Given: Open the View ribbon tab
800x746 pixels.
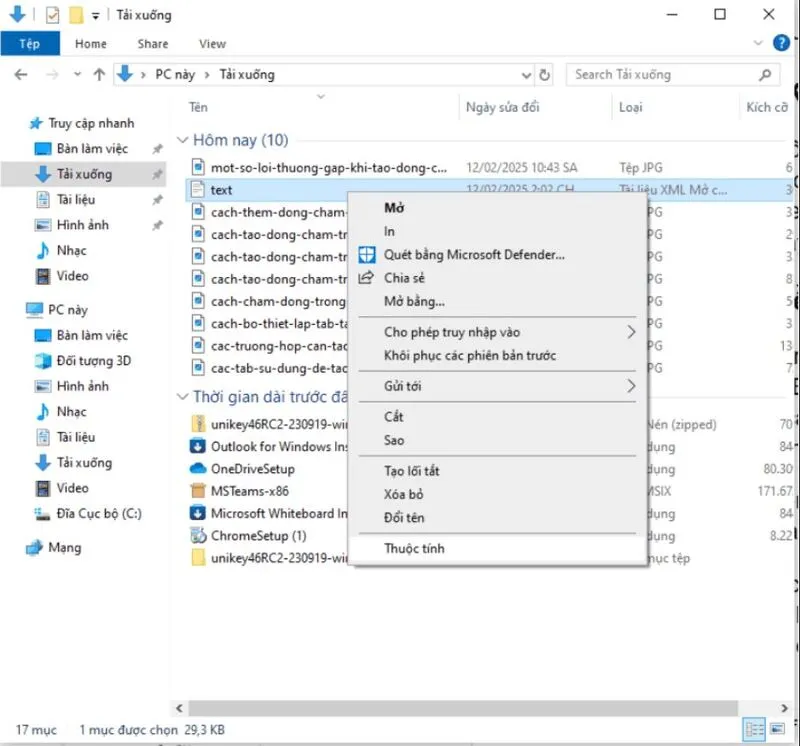Looking at the screenshot, I should [x=212, y=44].
